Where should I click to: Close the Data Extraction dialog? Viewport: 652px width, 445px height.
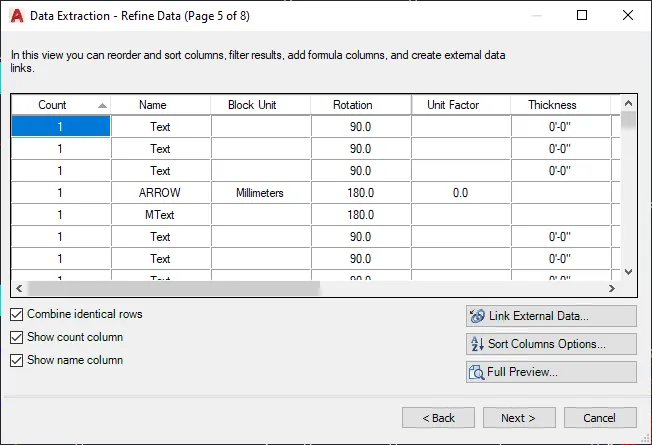[628, 15]
